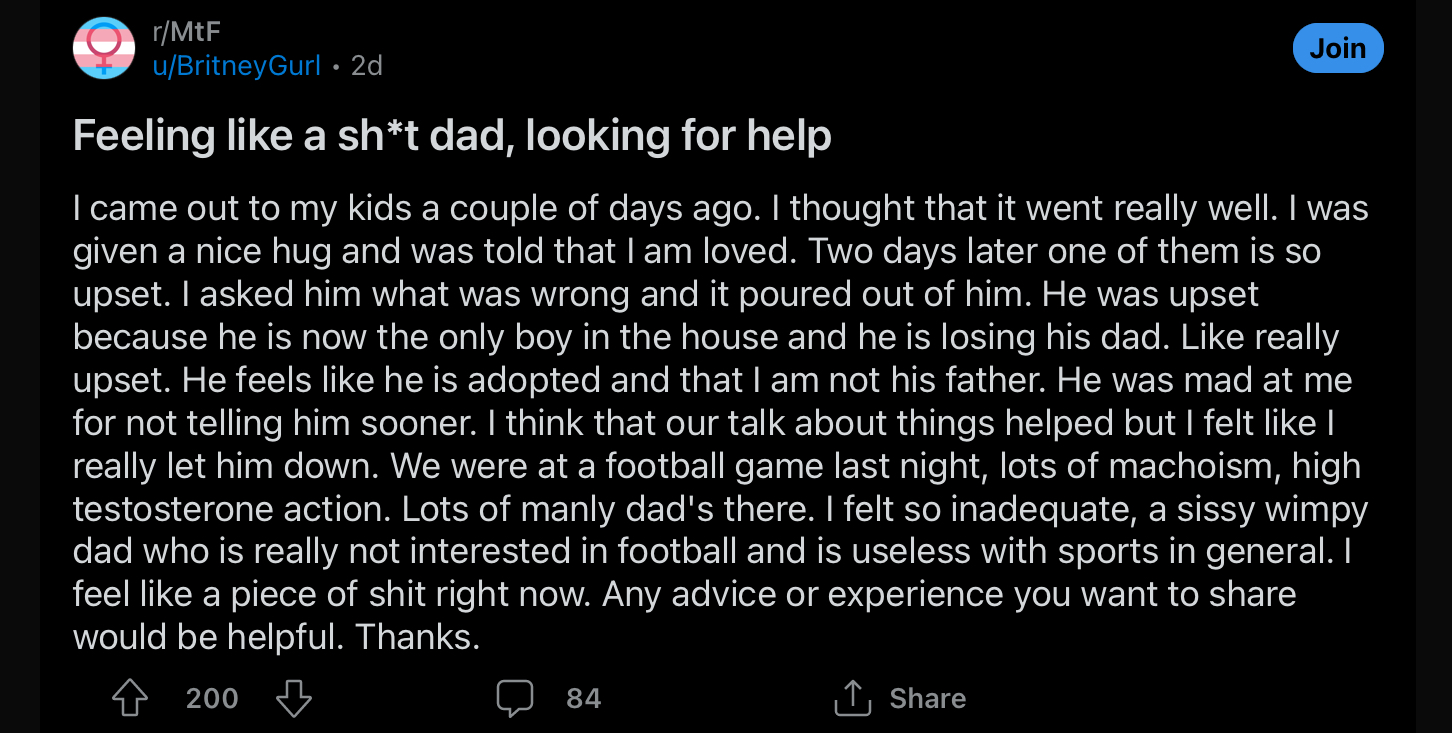The height and width of the screenshot is (733, 1452).
Task: Join the r/MtF community
Action: pyautogui.click(x=1337, y=48)
